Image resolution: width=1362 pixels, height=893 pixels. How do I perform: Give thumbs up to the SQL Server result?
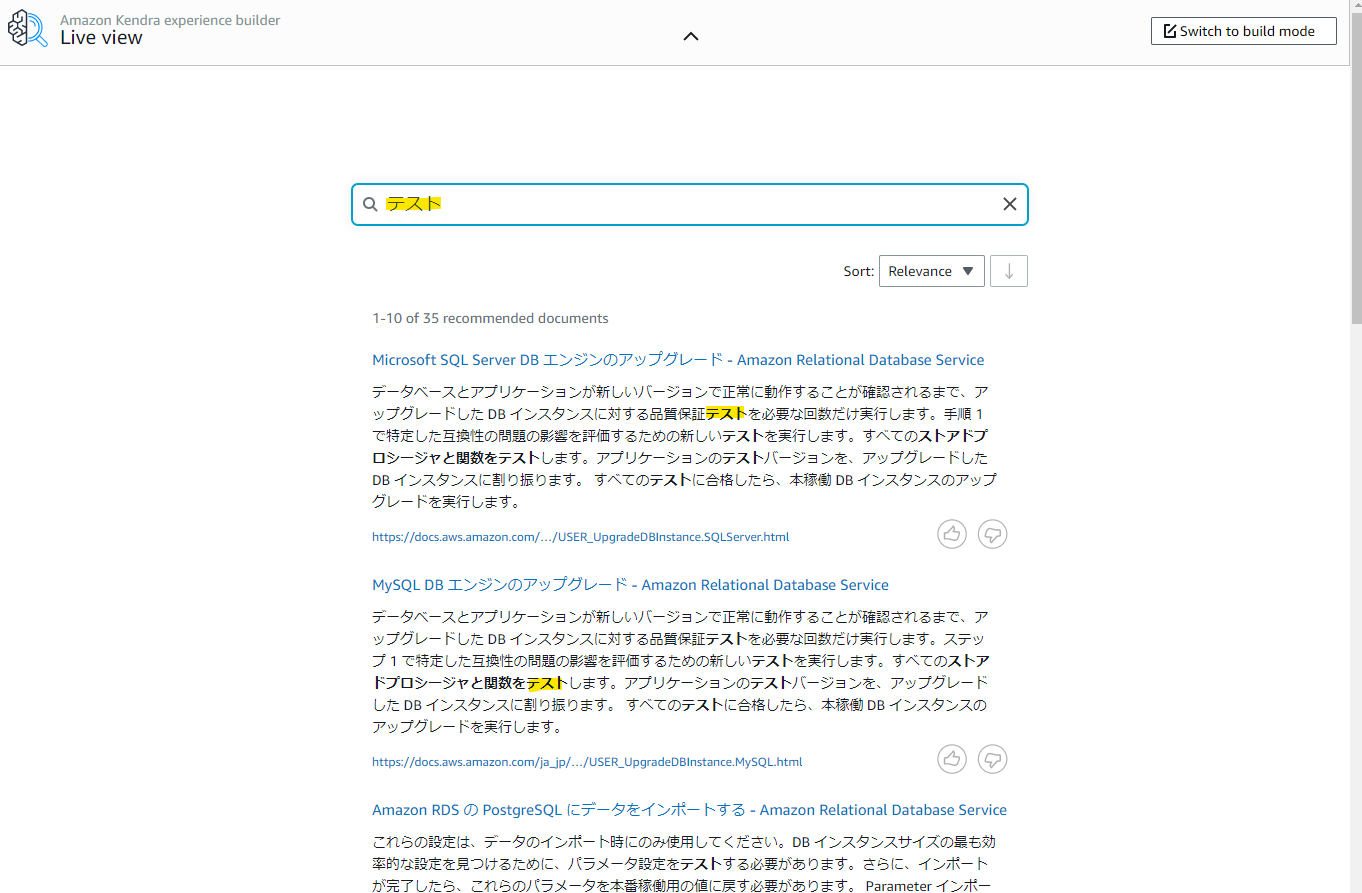point(951,533)
